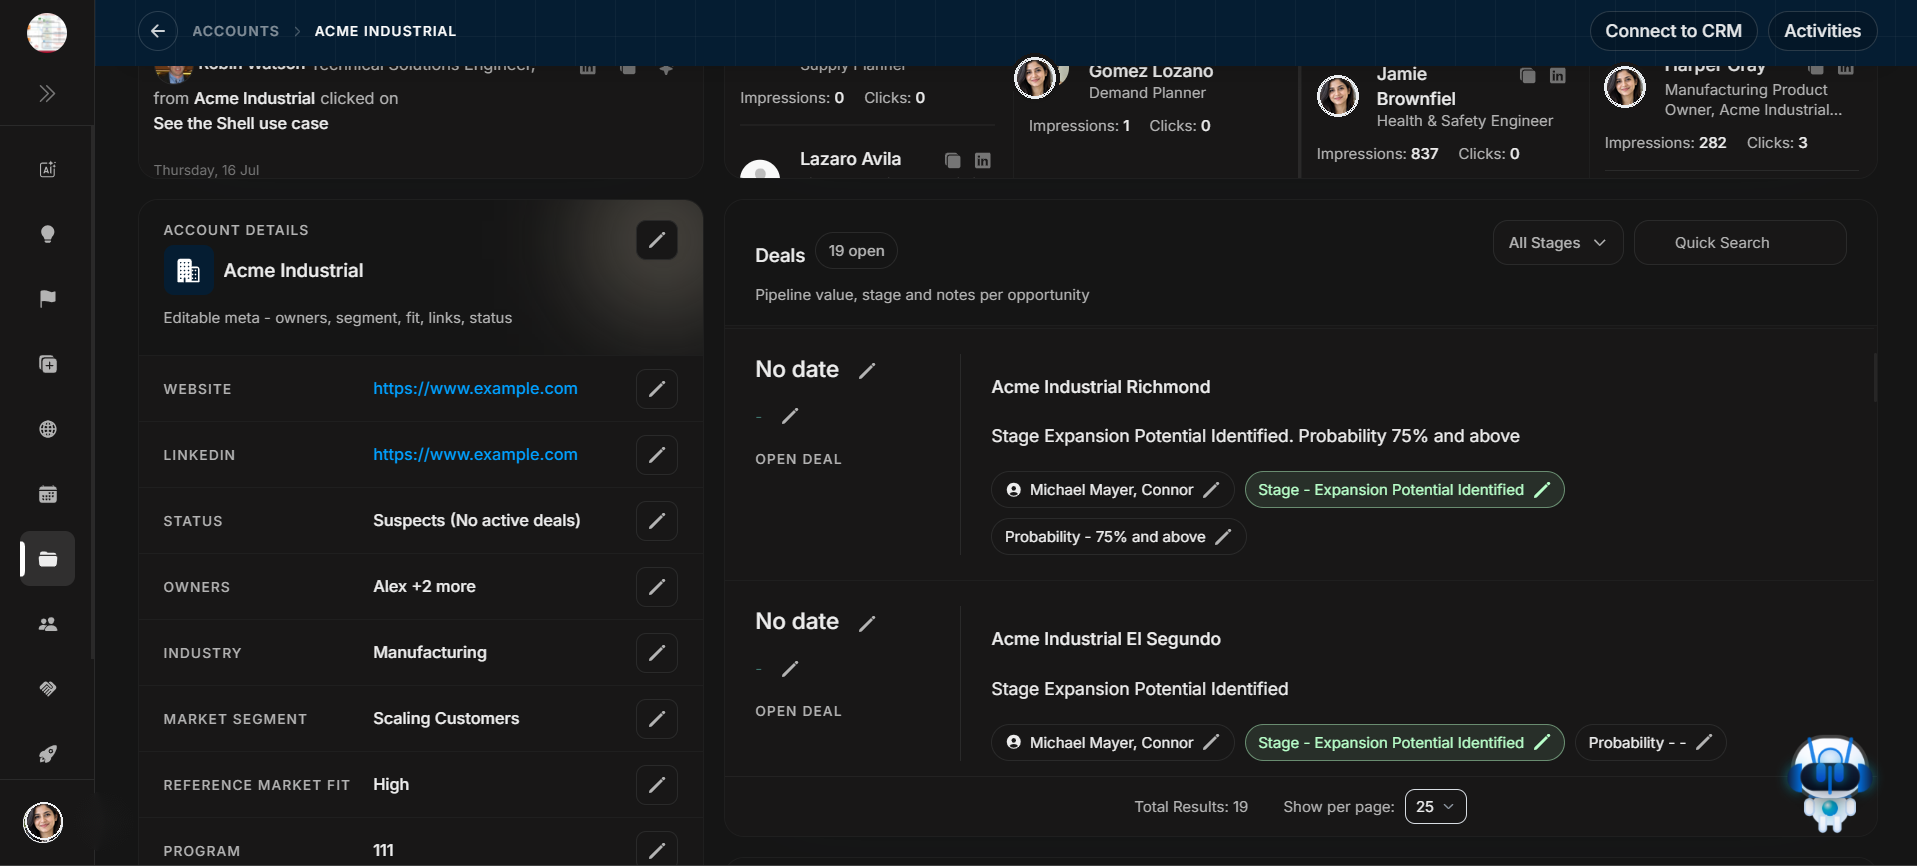The height and width of the screenshot is (866, 1917).
Task: Edit the Richmond deal owner Michael Mayer tag
Action: [x=1211, y=490]
